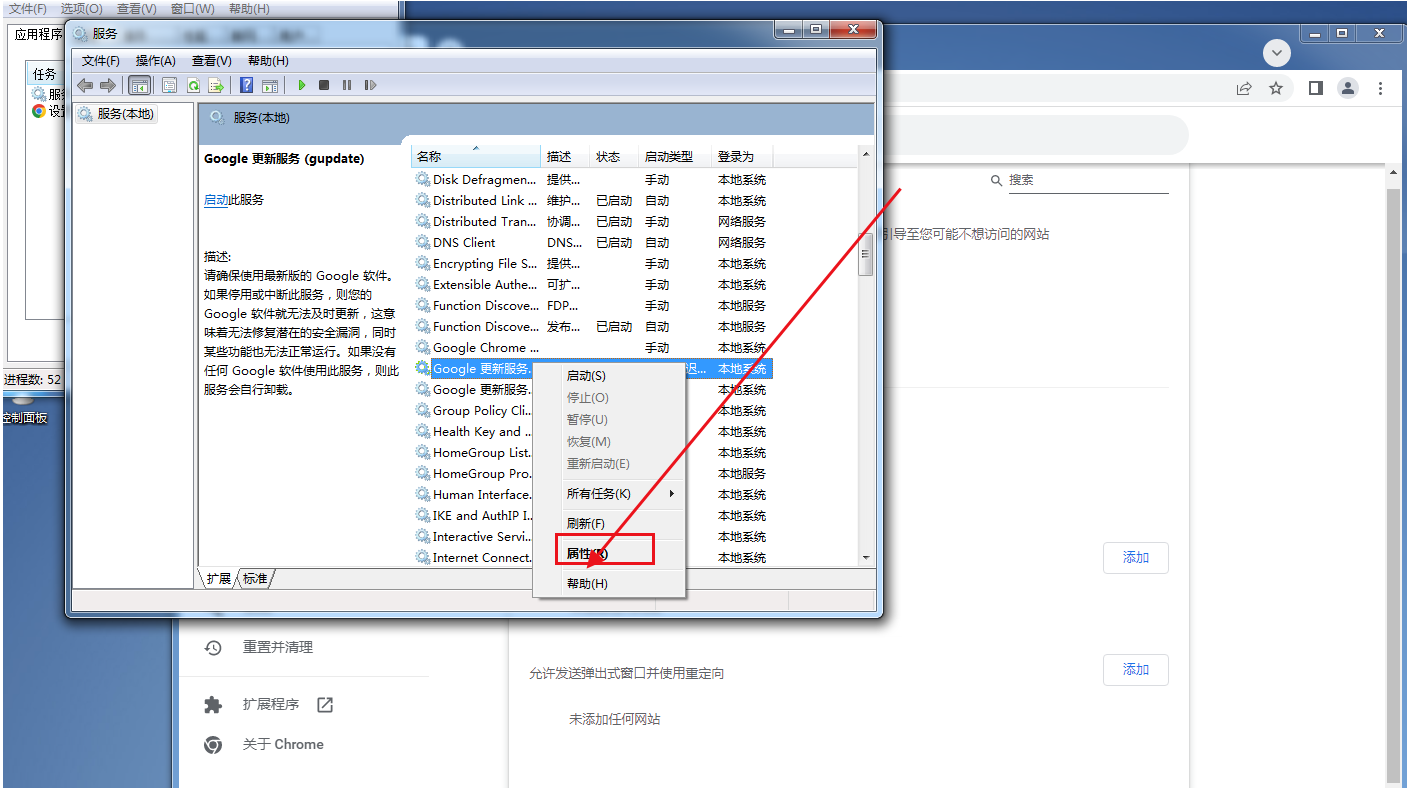
Task: Switch to the 标准 tab at bottom
Action: pyautogui.click(x=255, y=579)
